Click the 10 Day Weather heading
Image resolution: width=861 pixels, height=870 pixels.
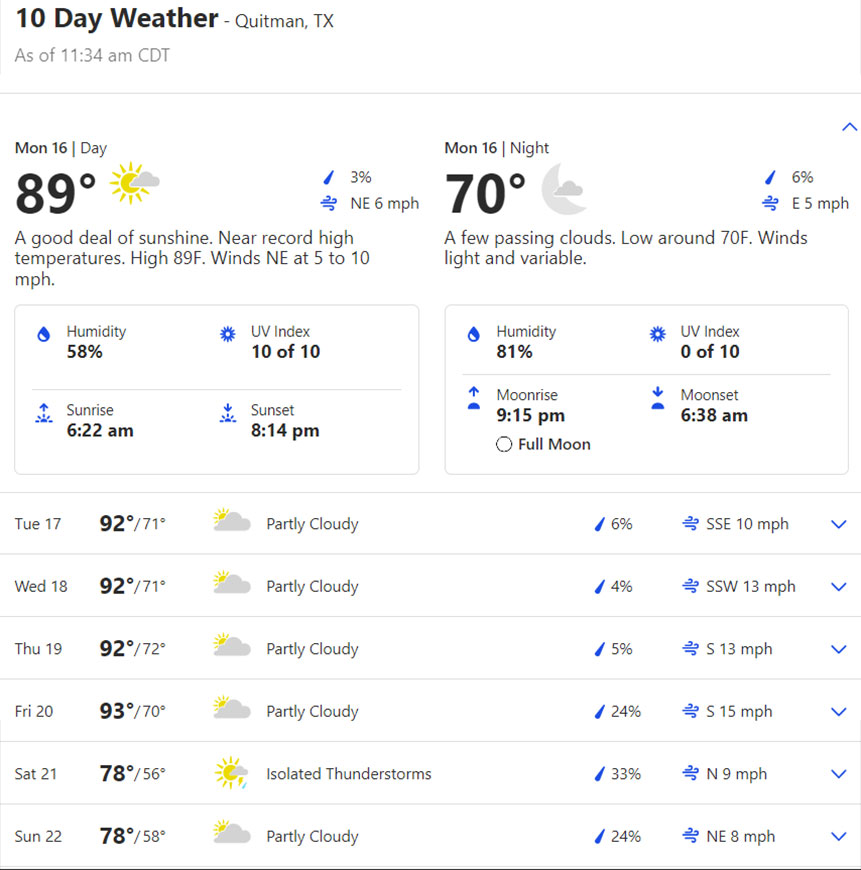pyautogui.click(x=116, y=18)
